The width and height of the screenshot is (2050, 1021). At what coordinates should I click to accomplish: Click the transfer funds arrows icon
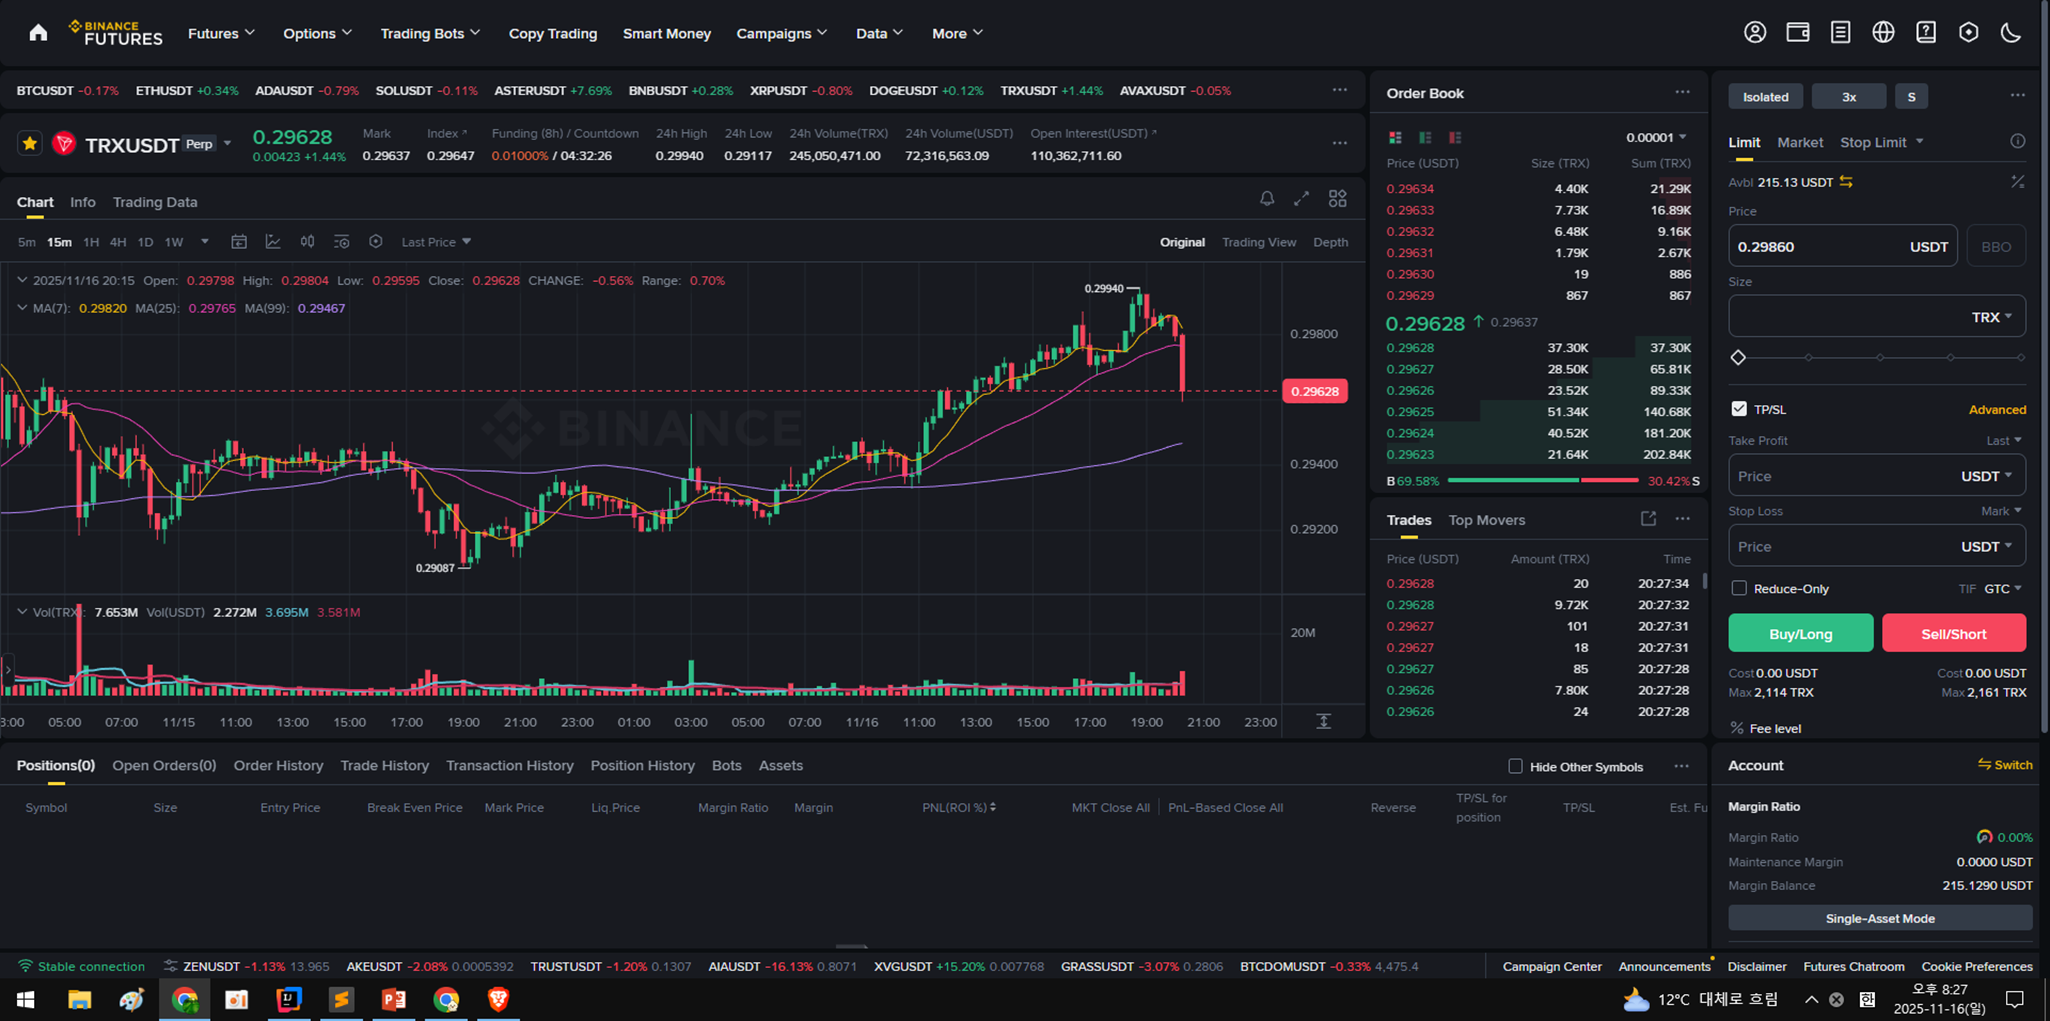[1846, 182]
